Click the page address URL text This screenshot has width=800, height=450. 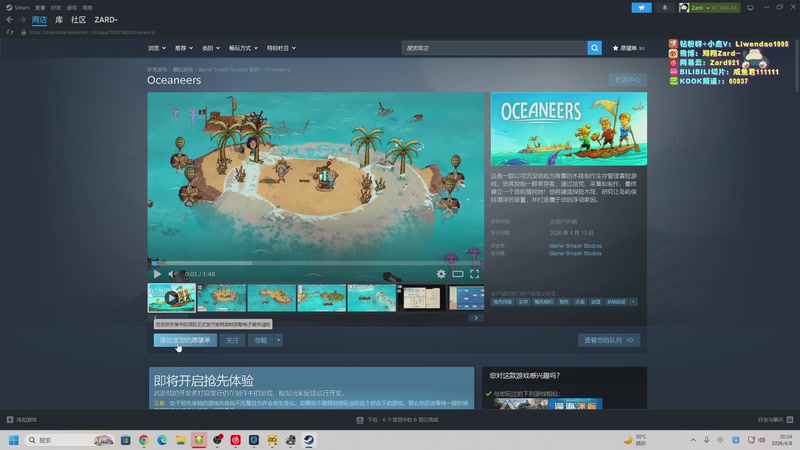click(92, 32)
